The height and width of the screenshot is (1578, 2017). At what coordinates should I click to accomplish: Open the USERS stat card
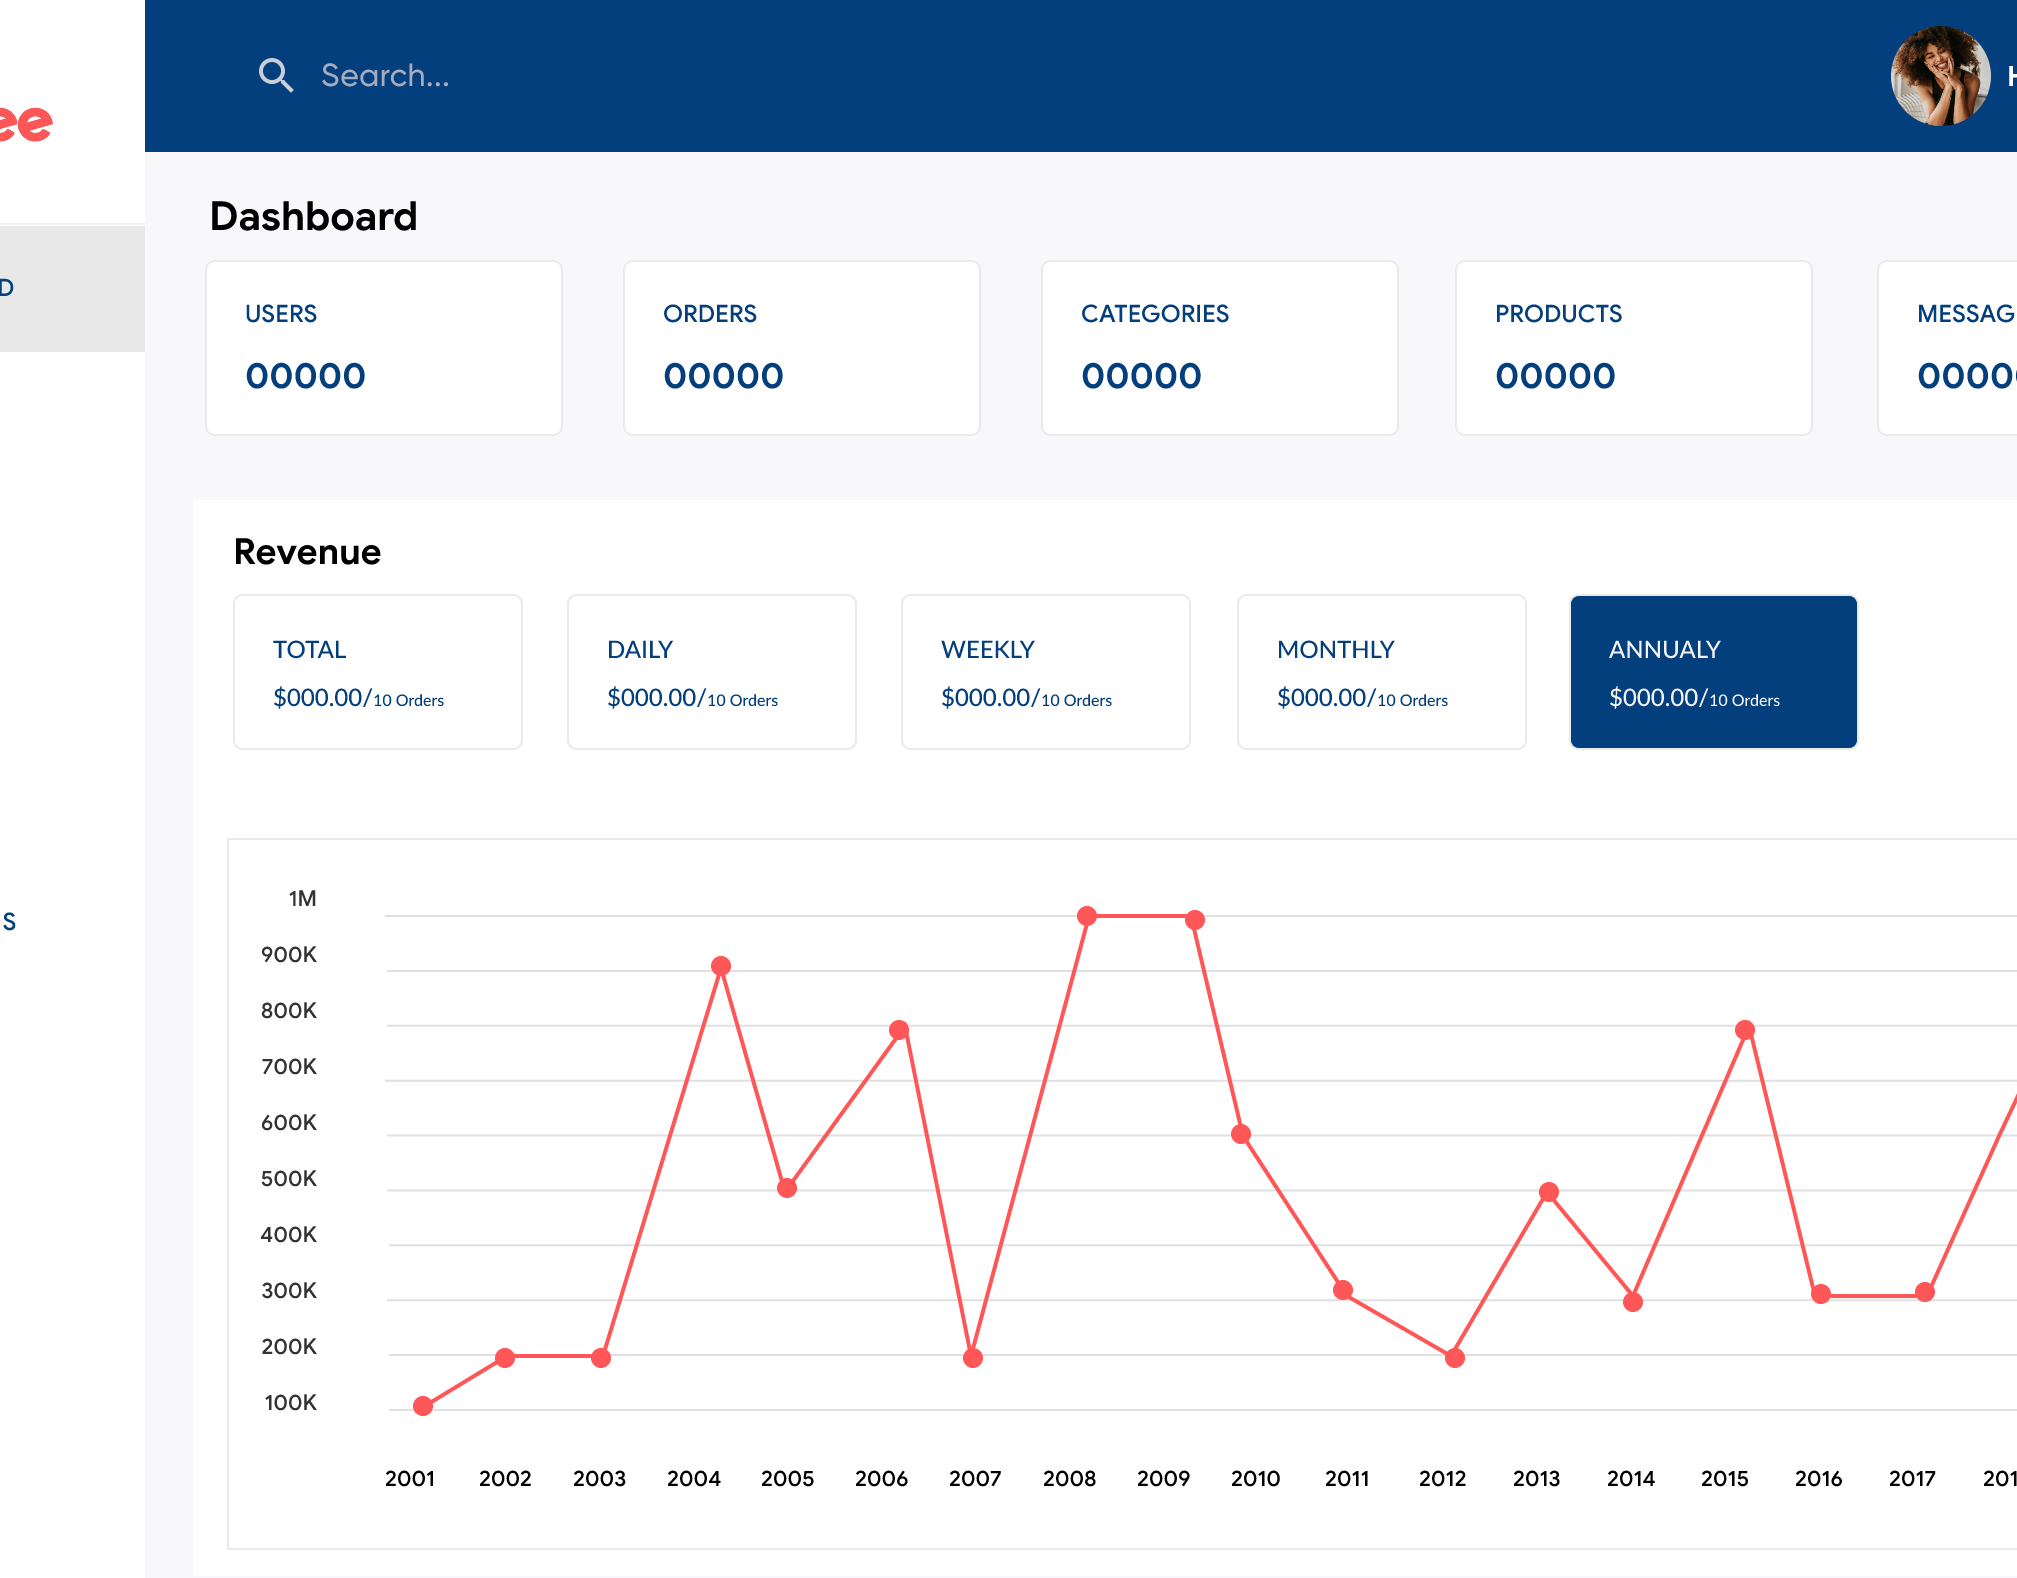coord(384,348)
